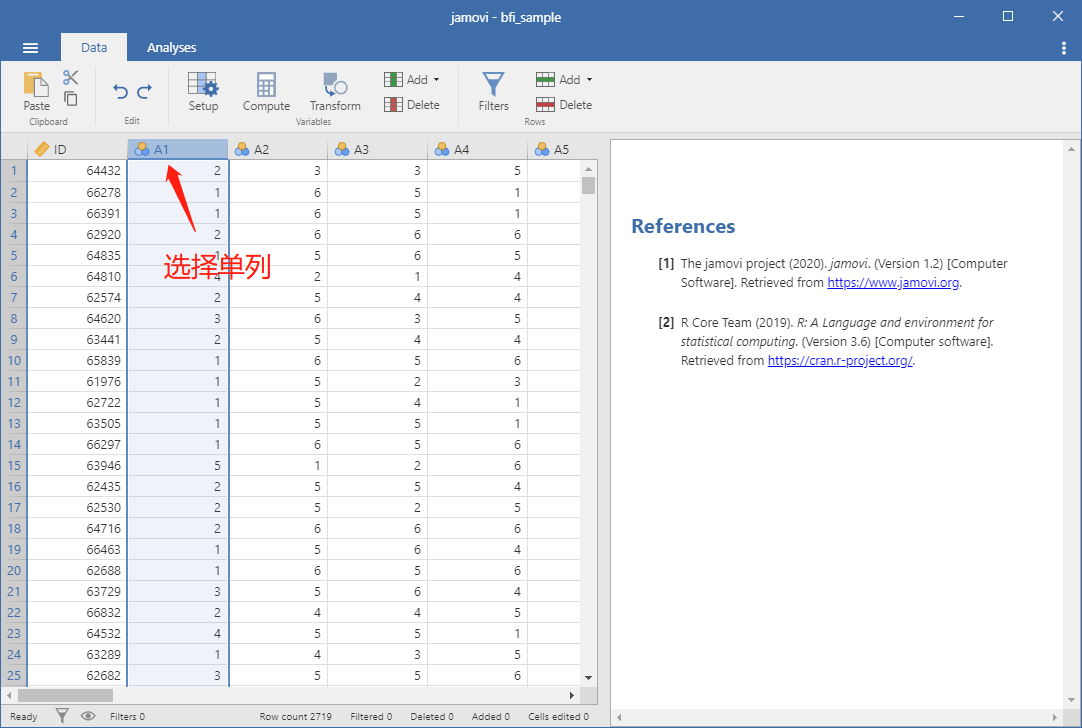Click the Compute variable icon
This screenshot has height=728, width=1082.
[x=266, y=92]
